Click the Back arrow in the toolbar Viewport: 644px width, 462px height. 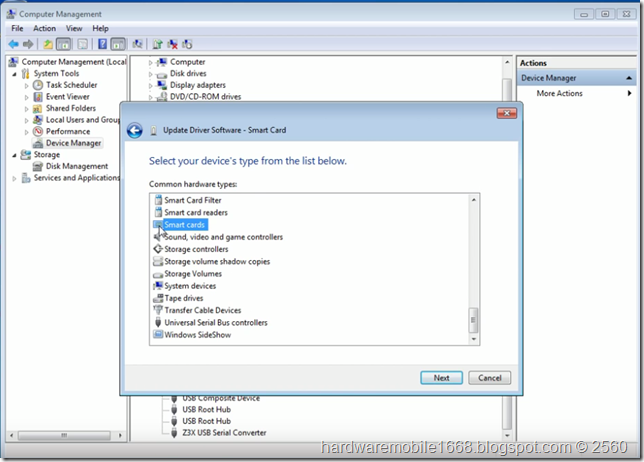tap(14, 44)
